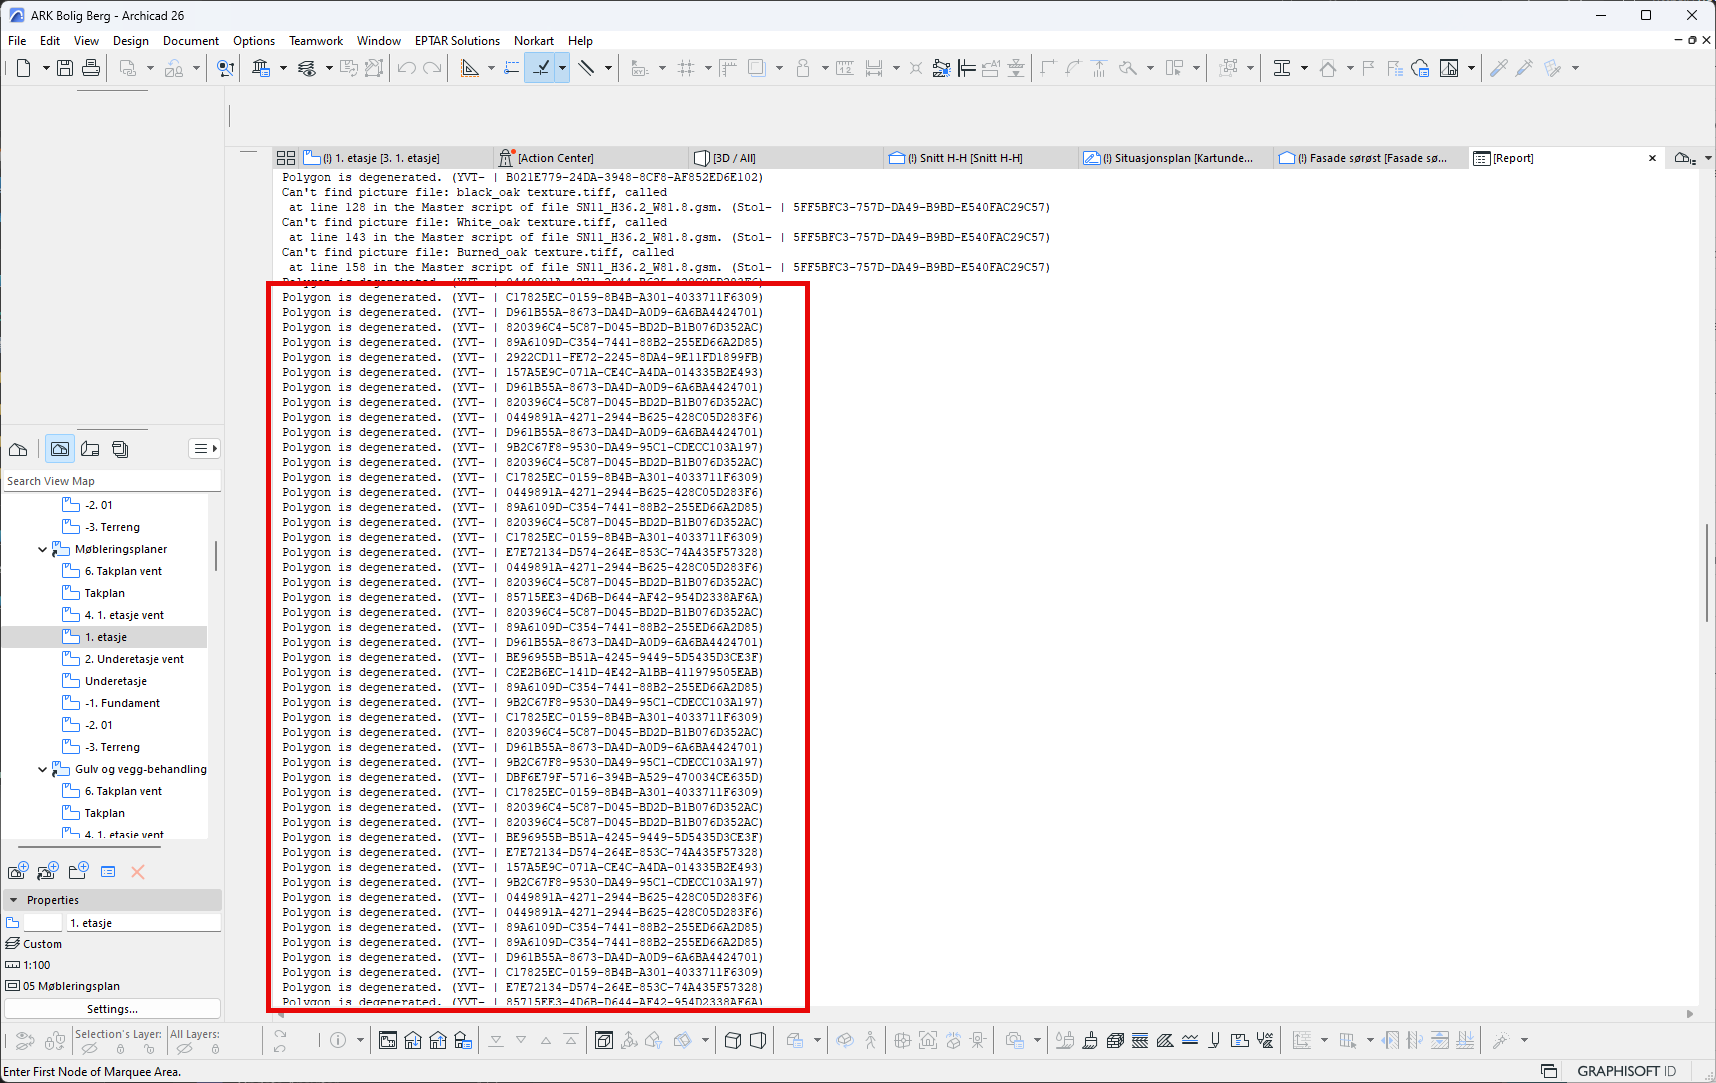Click GRAPHISOFT ID in status bar
This screenshot has height=1083, width=1716.
click(1626, 1071)
